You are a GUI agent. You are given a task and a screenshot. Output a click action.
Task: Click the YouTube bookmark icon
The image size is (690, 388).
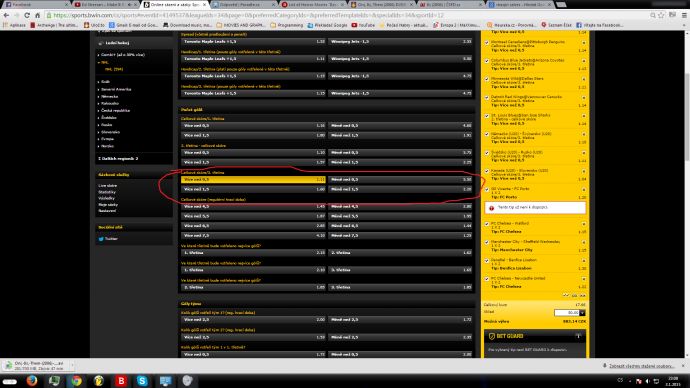coord(354,25)
